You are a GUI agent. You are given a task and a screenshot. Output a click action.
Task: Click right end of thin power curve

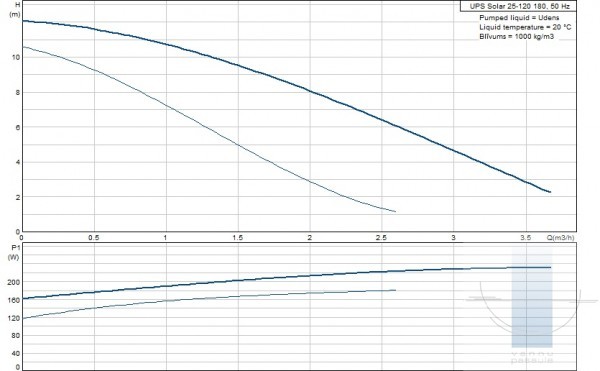(x=395, y=290)
